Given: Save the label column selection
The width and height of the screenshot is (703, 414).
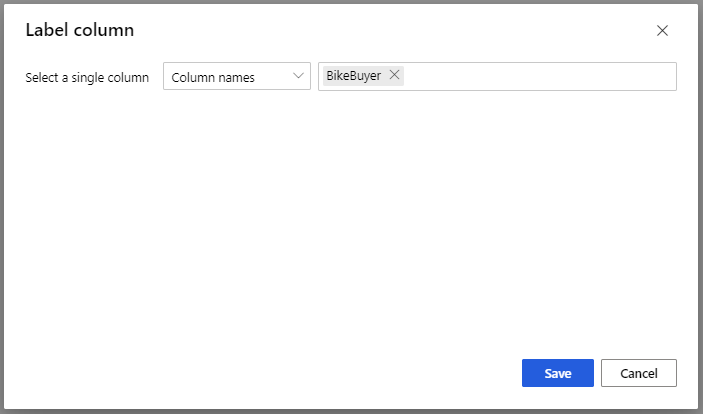Looking at the screenshot, I should (557, 373).
